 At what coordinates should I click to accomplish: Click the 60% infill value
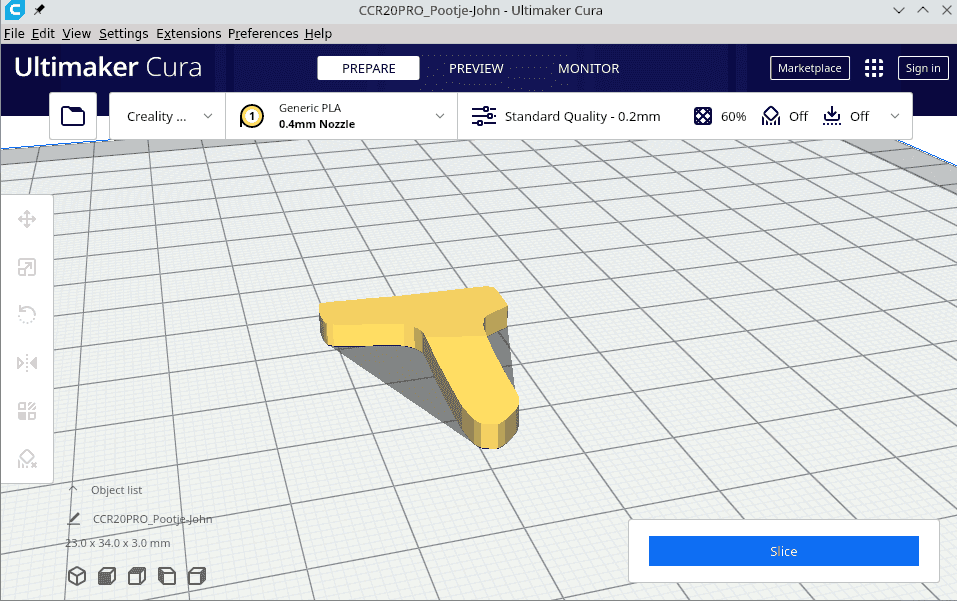point(733,116)
